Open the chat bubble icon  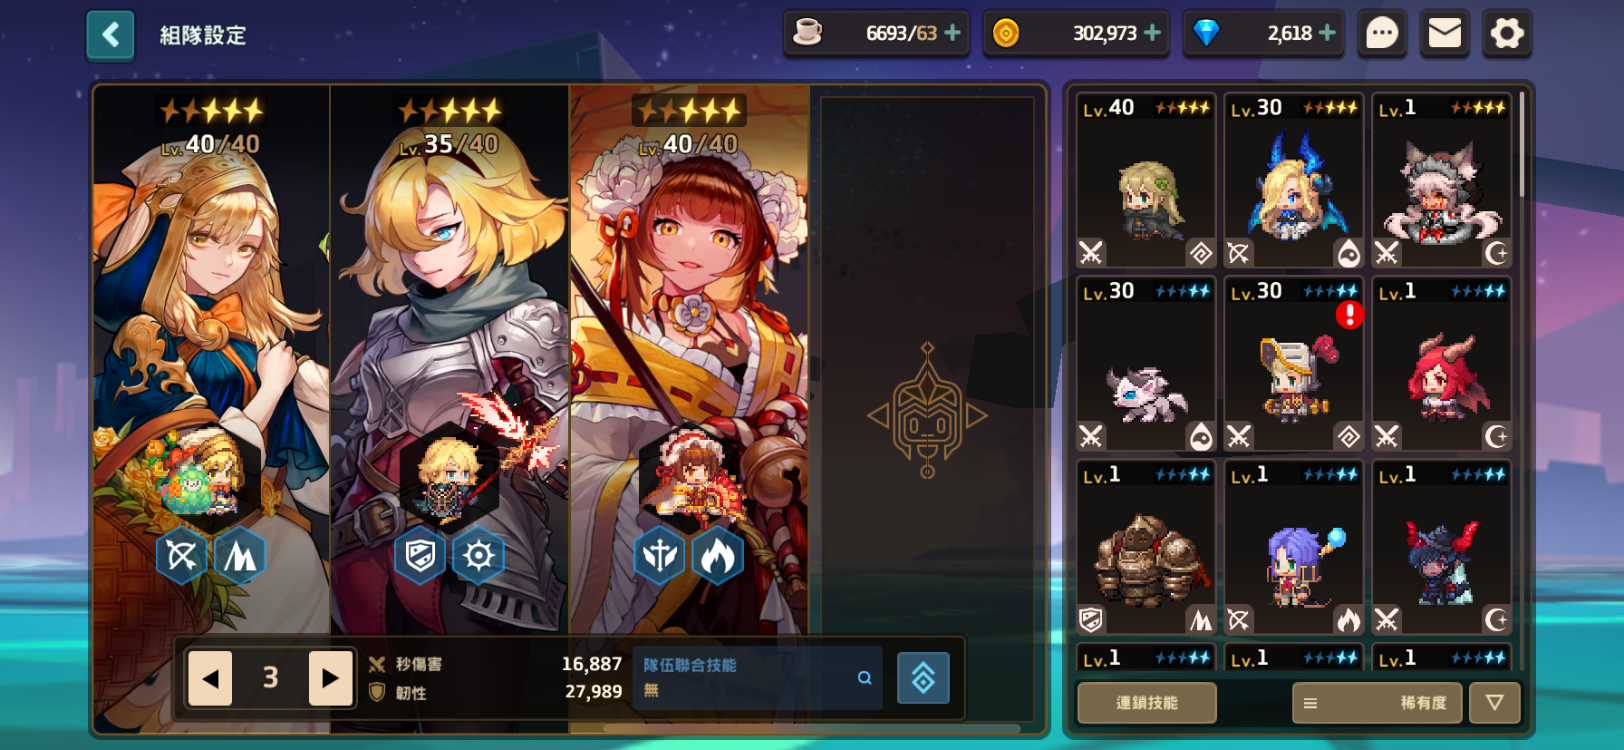(x=1382, y=34)
